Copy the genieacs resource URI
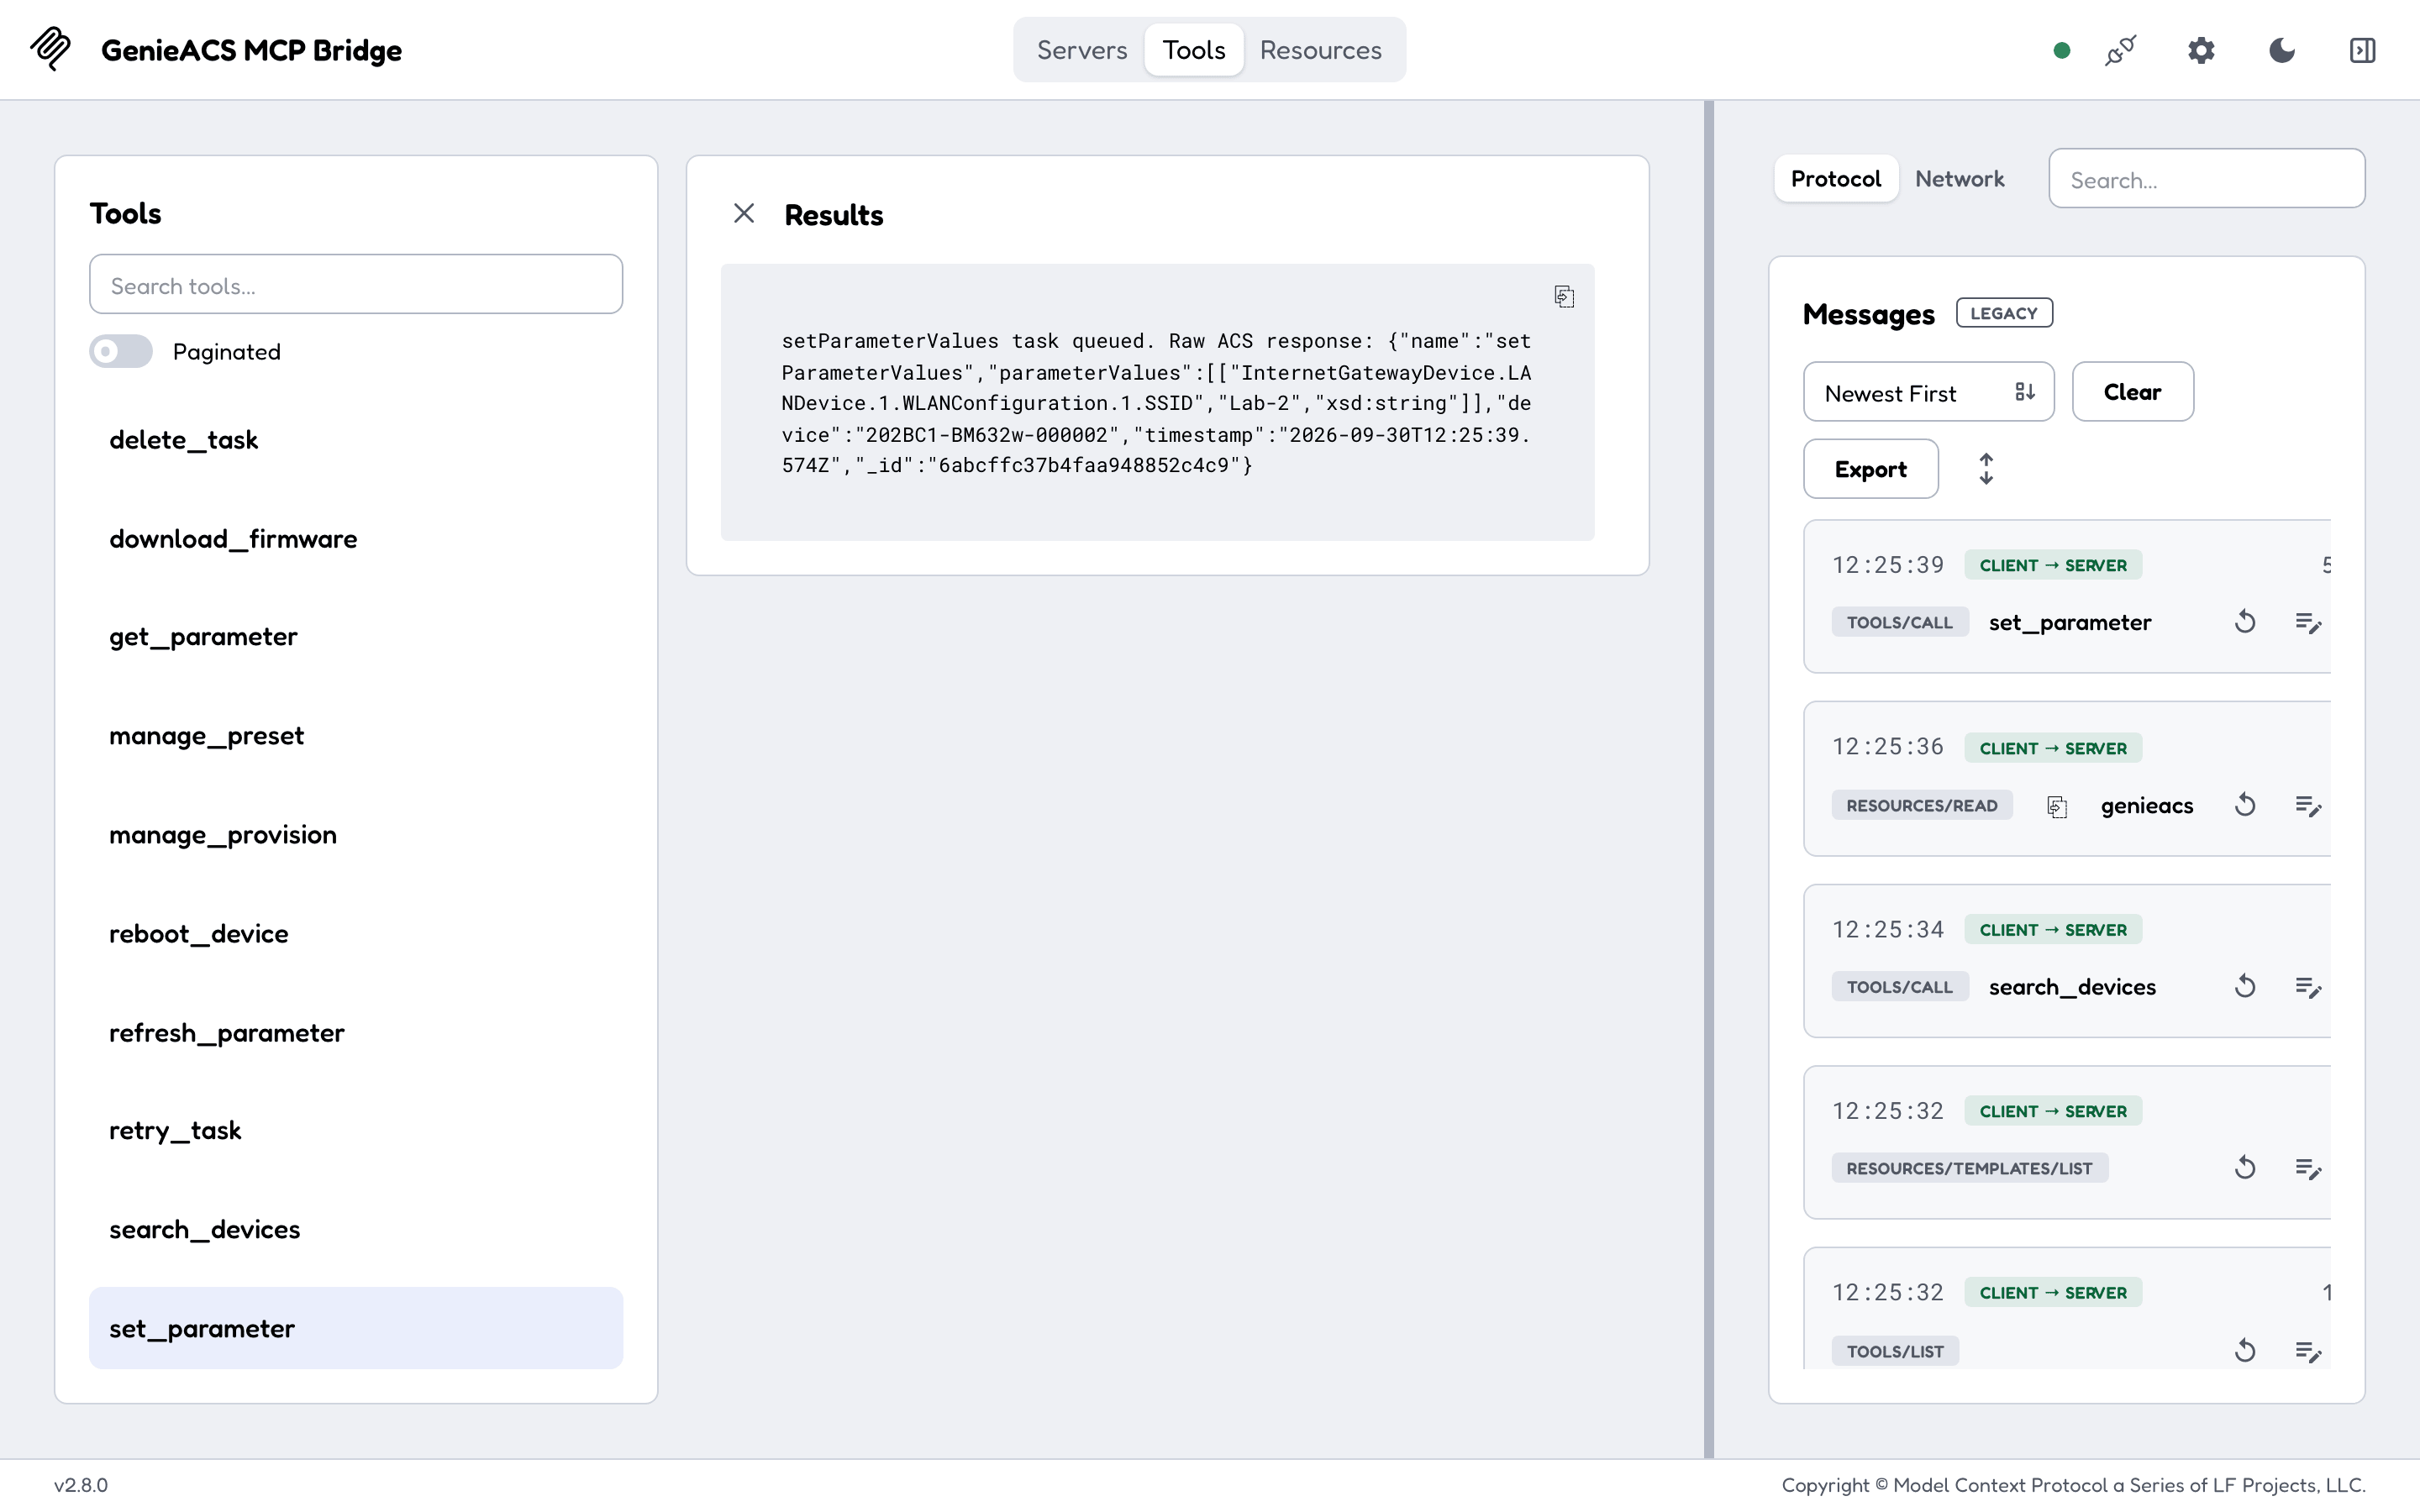The width and height of the screenshot is (2420, 1512). coord(2057,806)
